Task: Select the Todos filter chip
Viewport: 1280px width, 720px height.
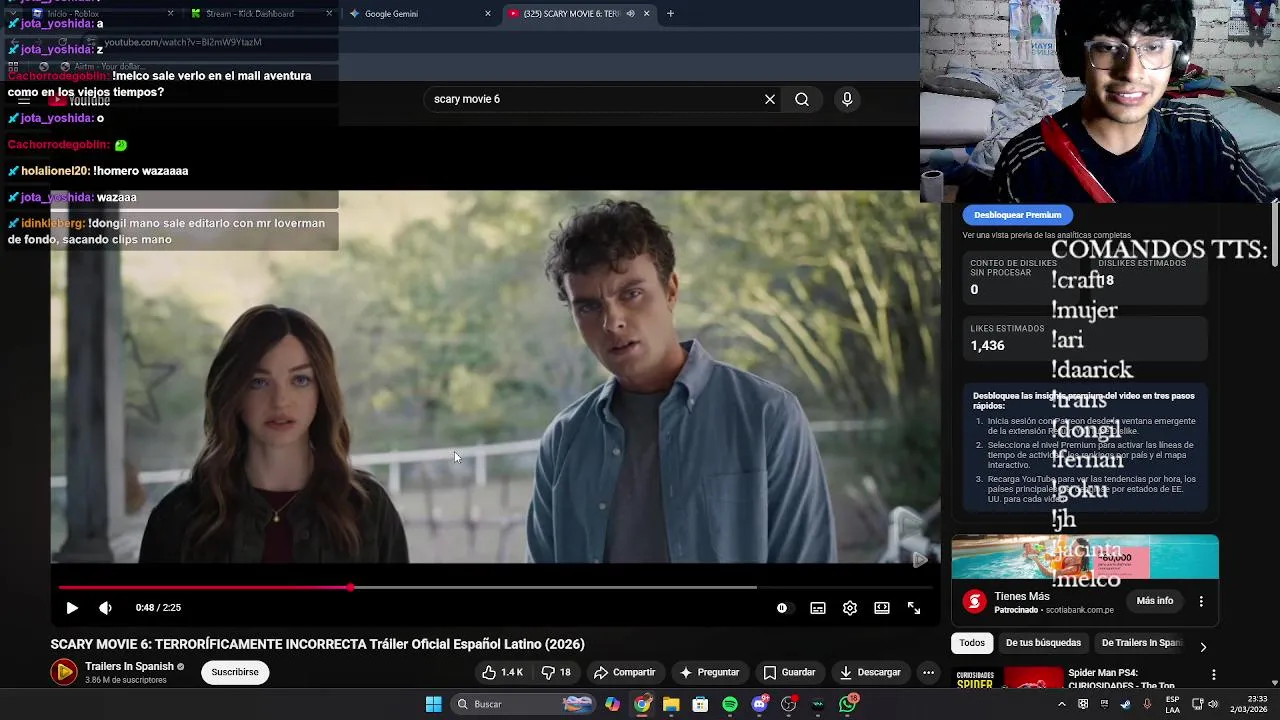Action: point(972,643)
